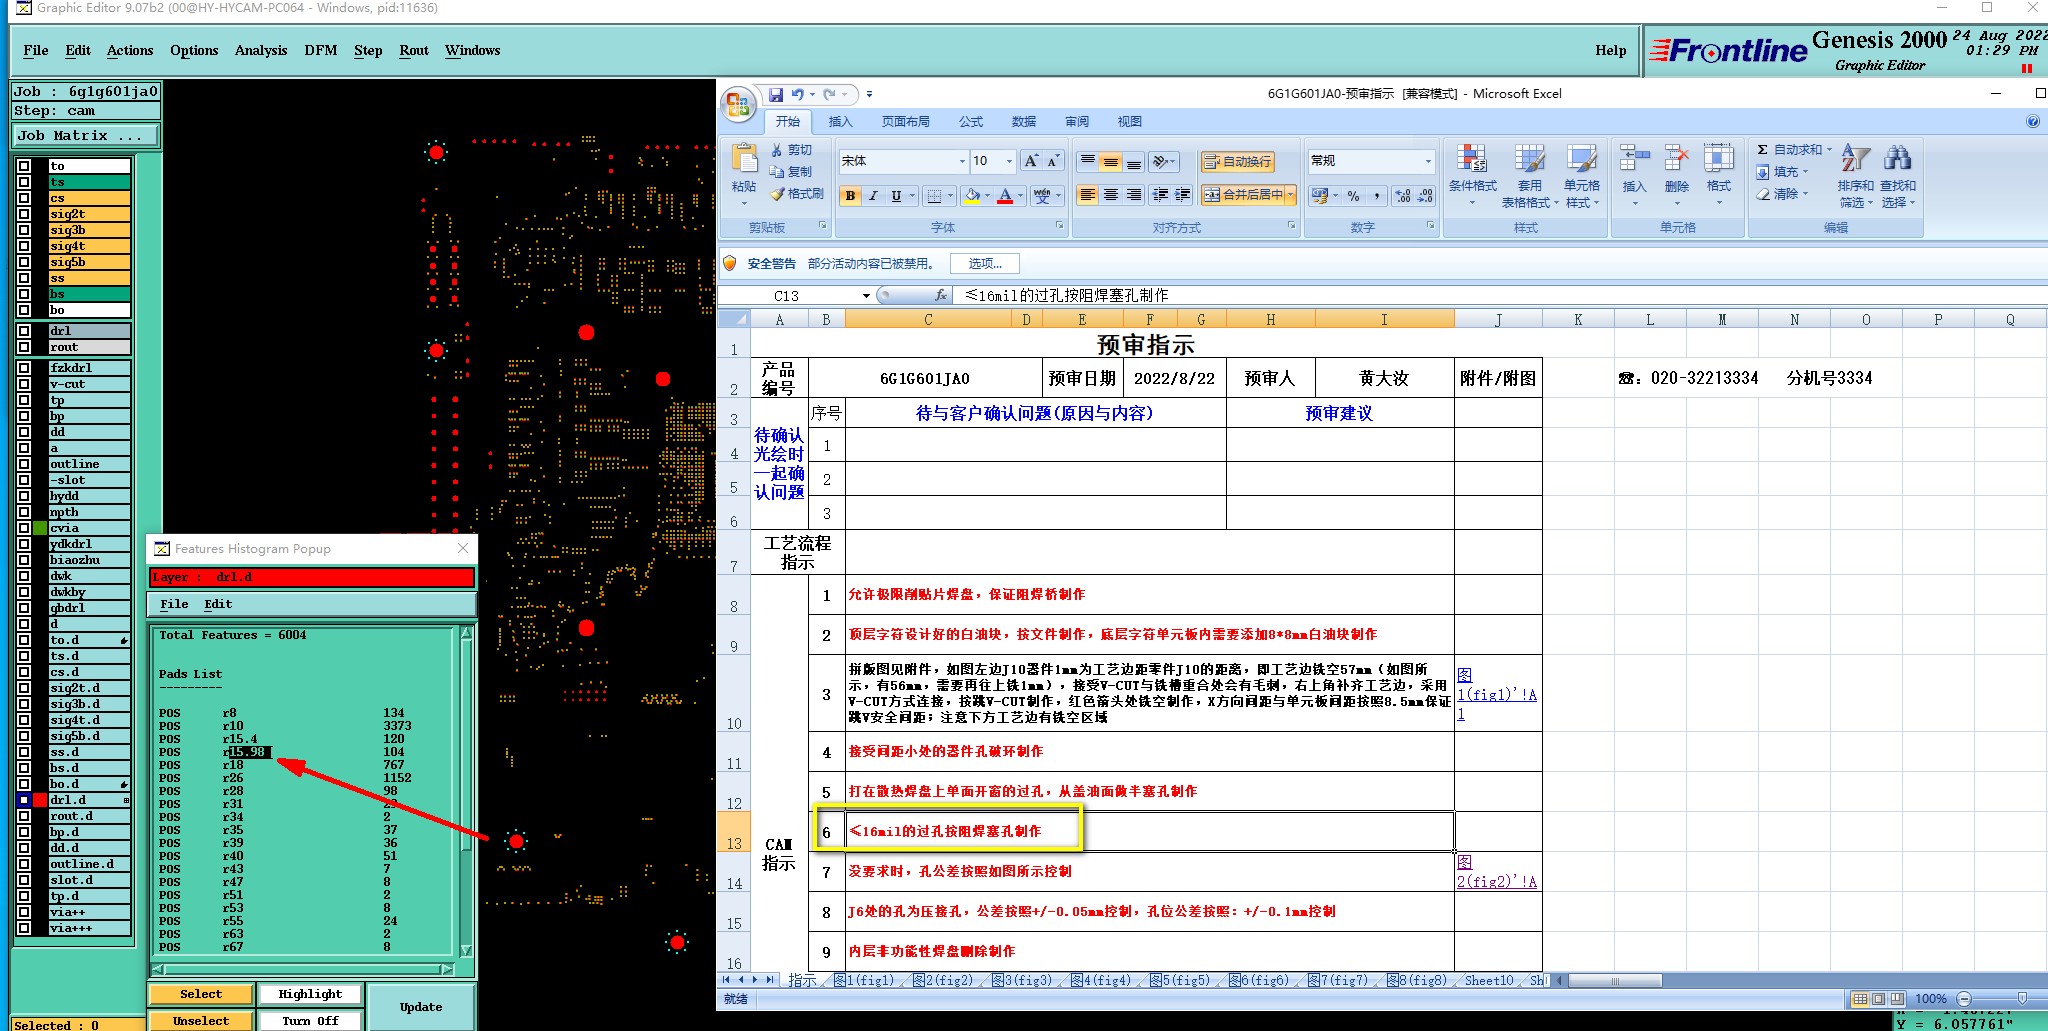
Task: Click the align text left icon
Action: (1088, 196)
